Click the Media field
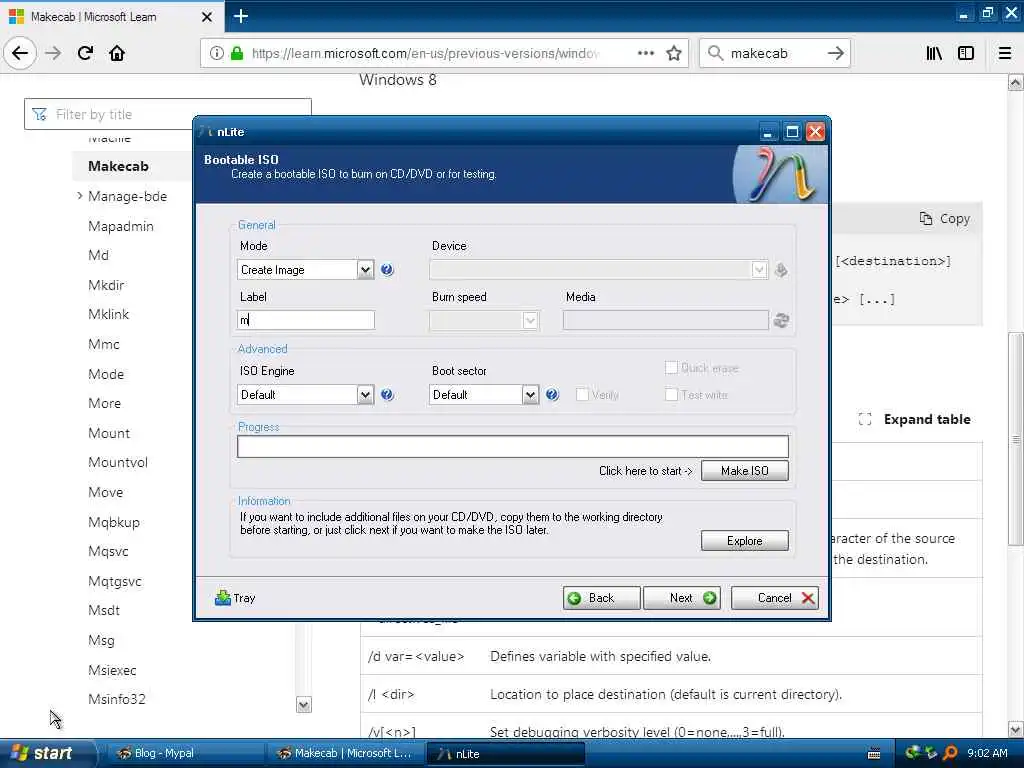 (x=665, y=320)
